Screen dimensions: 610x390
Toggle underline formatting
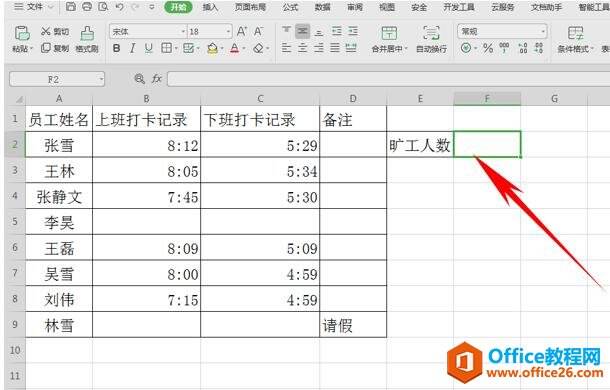149,49
